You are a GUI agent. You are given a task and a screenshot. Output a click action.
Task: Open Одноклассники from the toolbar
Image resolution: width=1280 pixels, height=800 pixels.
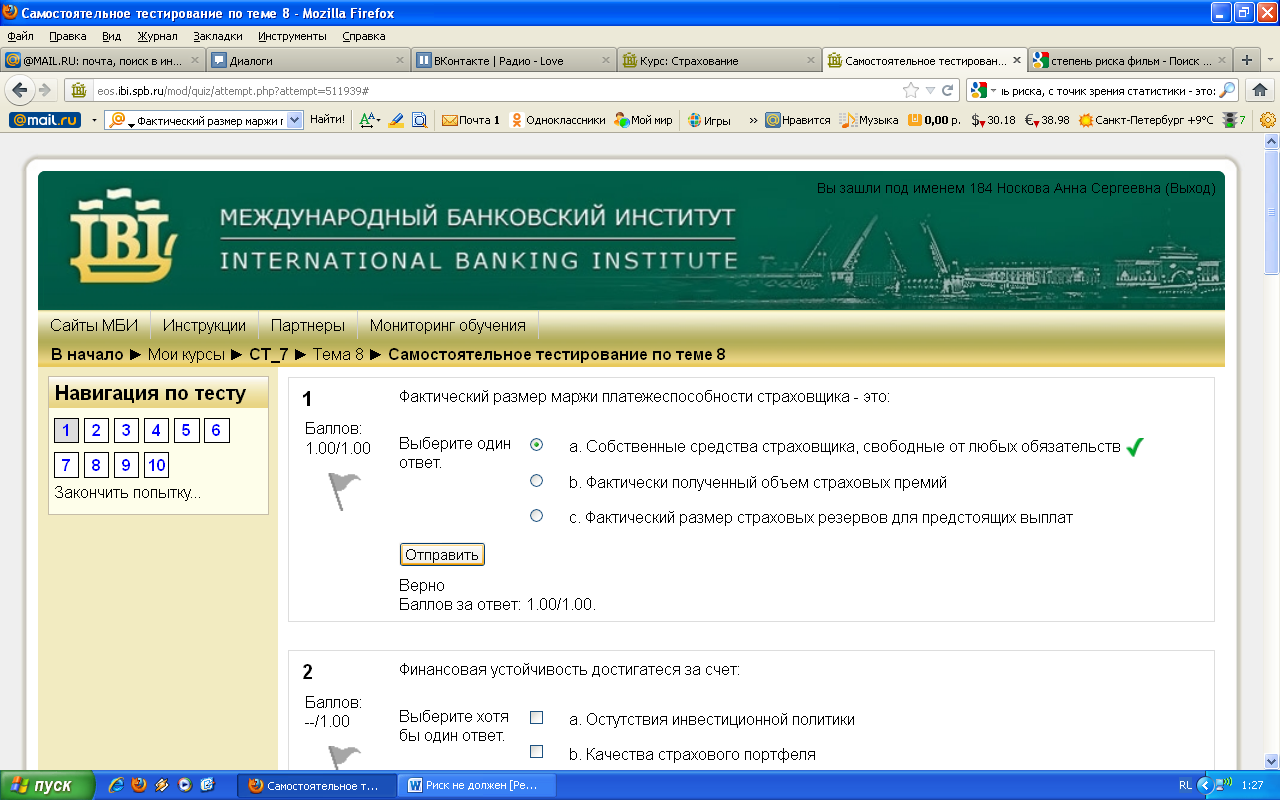pos(558,120)
